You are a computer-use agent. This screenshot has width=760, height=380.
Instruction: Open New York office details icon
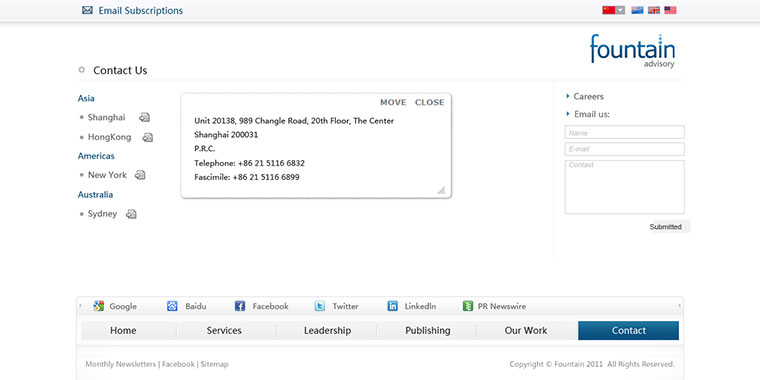(x=140, y=175)
